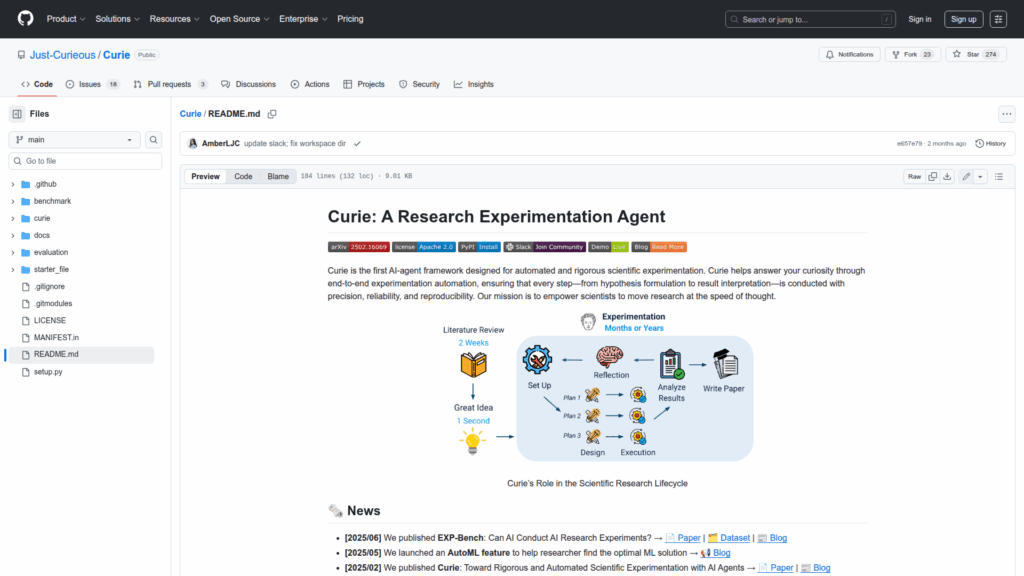The width and height of the screenshot is (1024, 576).
Task: Focus the Search or jump to field
Action: tap(810, 19)
